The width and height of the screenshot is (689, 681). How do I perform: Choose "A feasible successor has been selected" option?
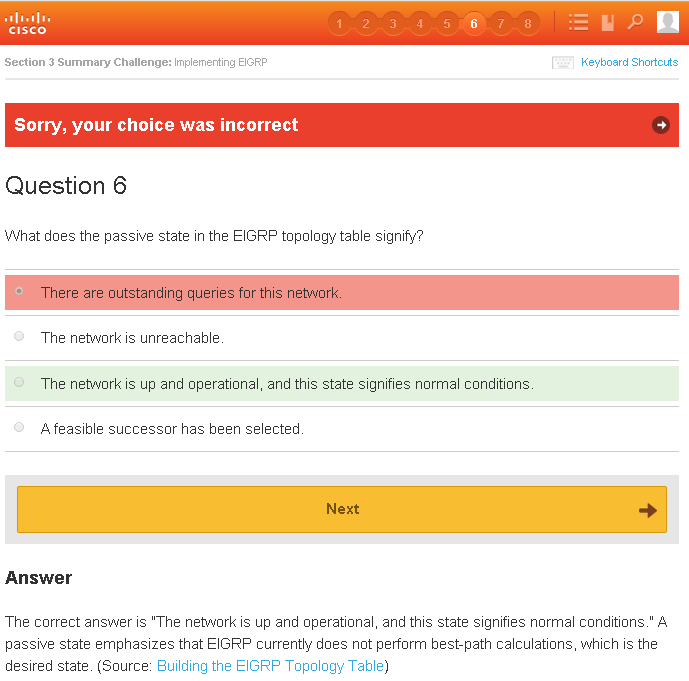tap(19, 428)
